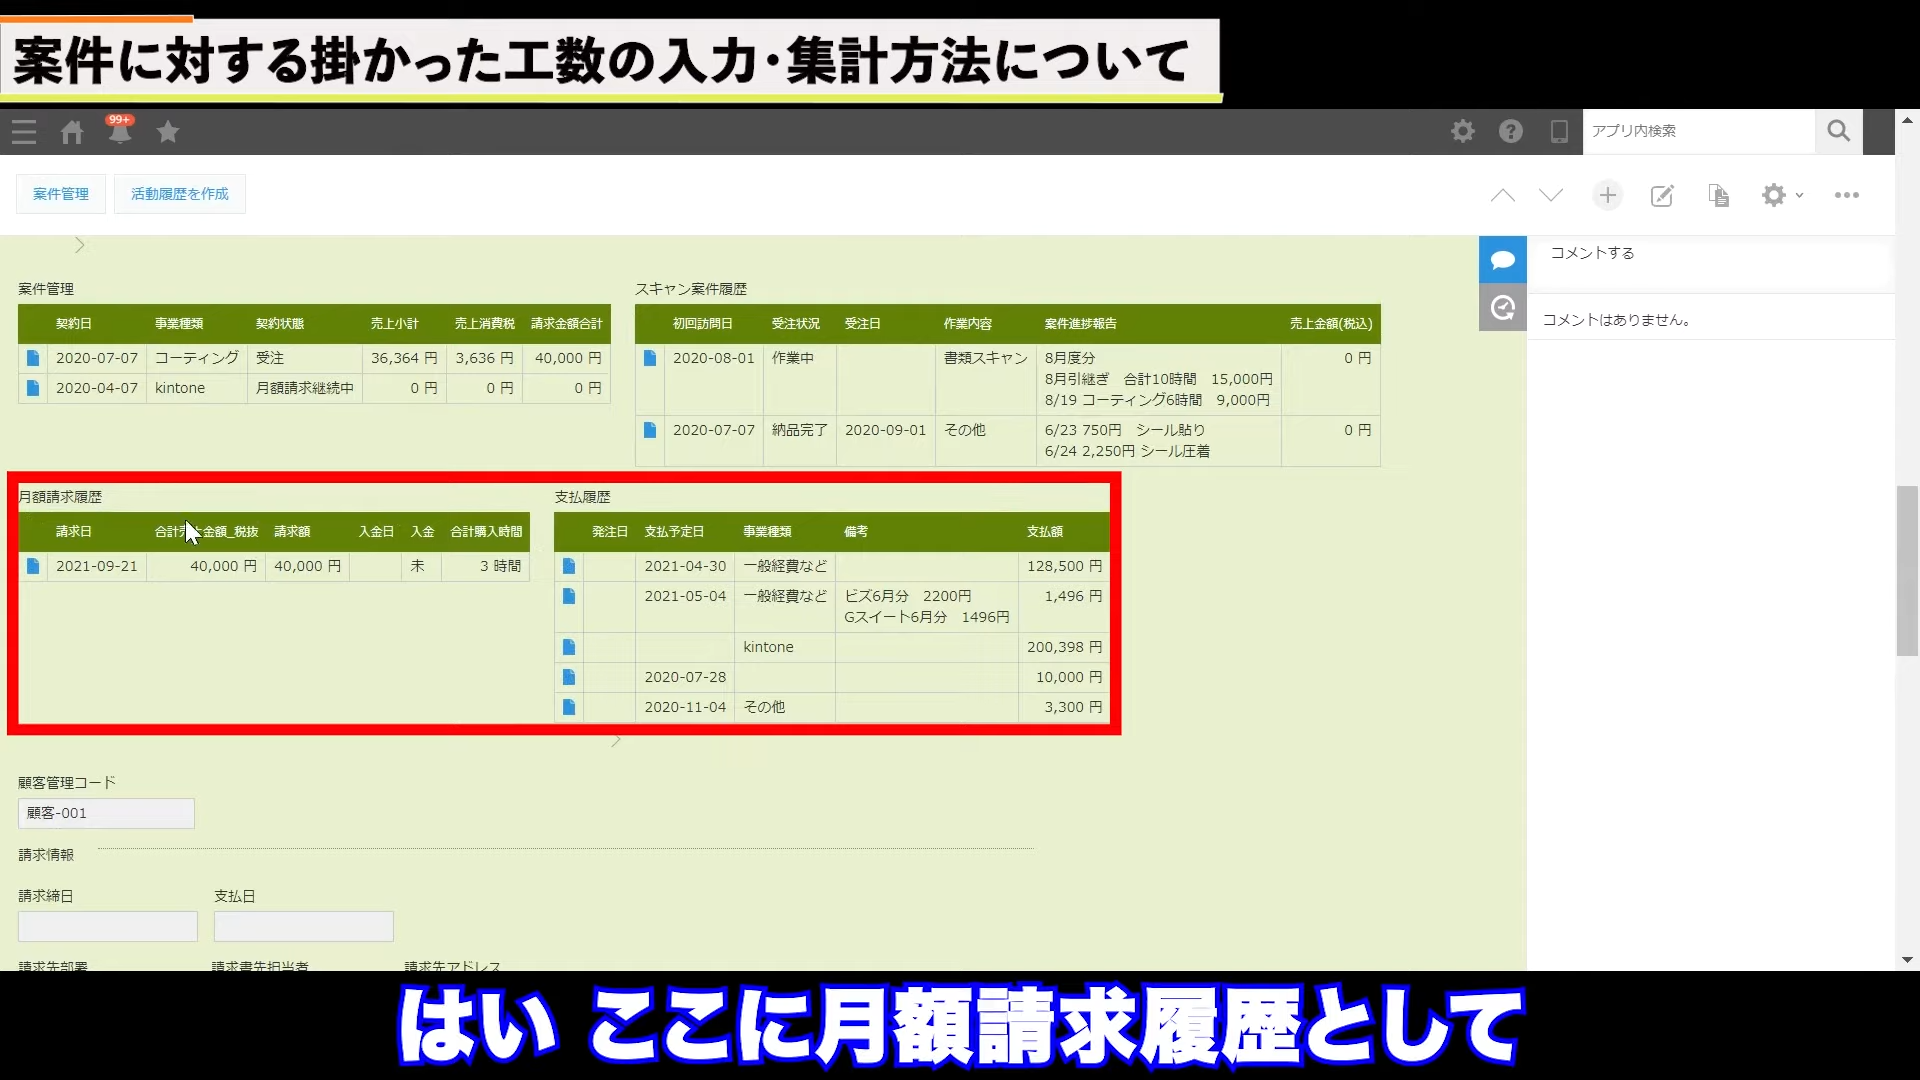Click the search magnifier button
The width and height of the screenshot is (1920, 1080).
1838,131
